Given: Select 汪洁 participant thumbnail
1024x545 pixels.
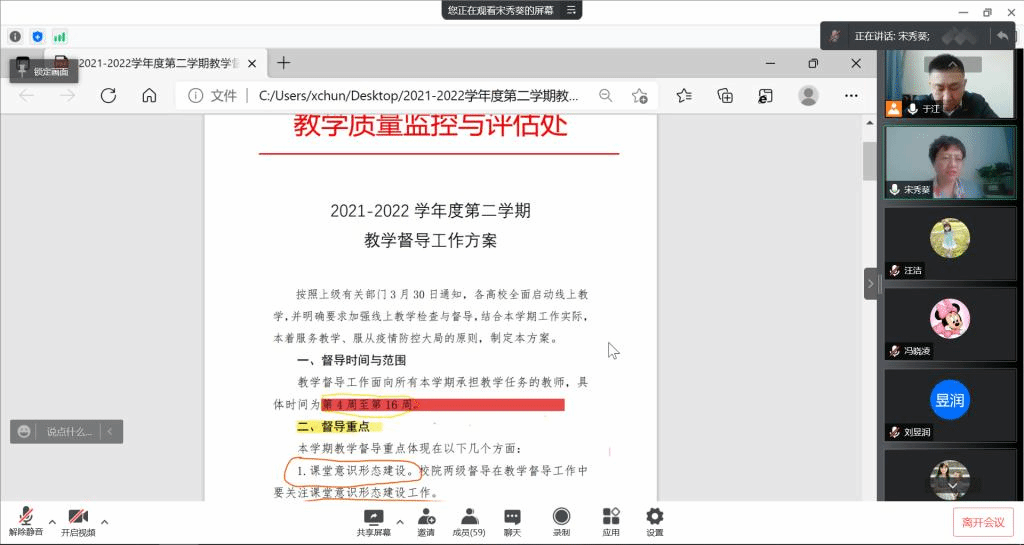Looking at the screenshot, I should click(x=949, y=244).
